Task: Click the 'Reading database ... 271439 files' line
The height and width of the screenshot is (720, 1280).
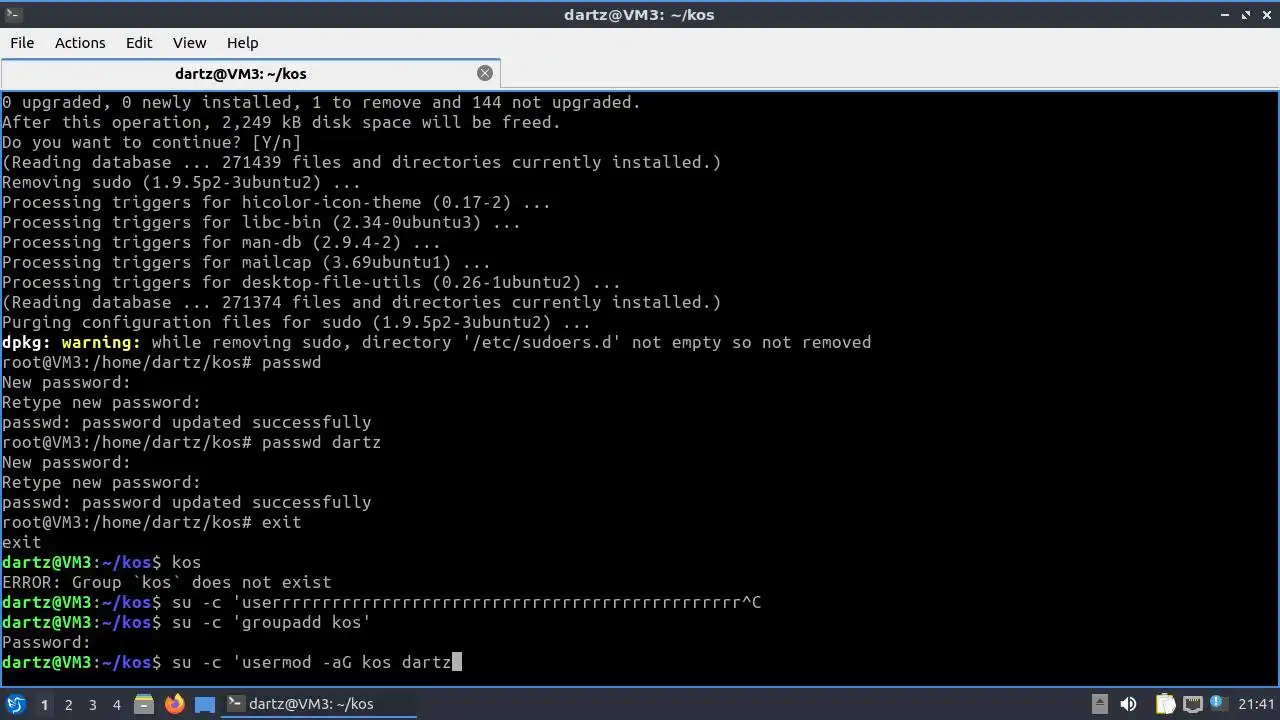Action: pos(361,162)
